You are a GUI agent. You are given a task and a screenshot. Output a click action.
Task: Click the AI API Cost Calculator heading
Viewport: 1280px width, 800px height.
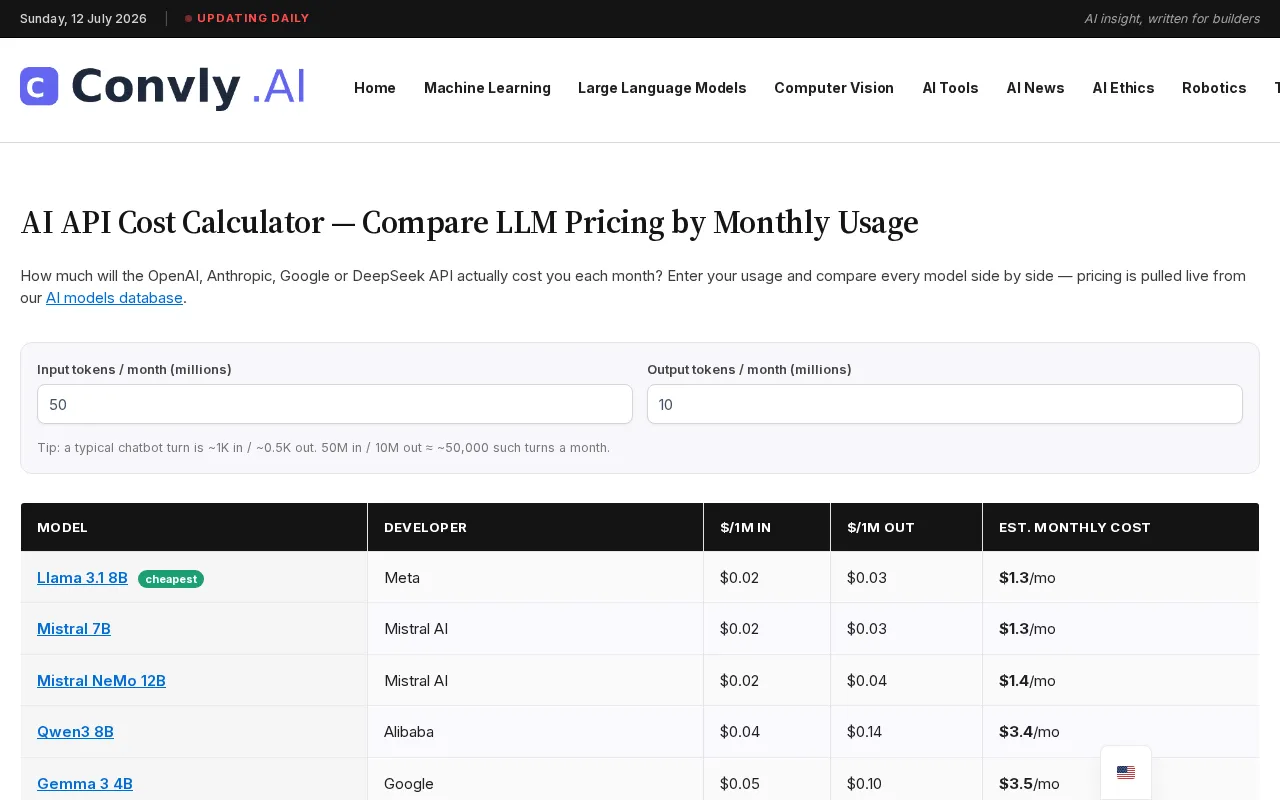(x=469, y=222)
